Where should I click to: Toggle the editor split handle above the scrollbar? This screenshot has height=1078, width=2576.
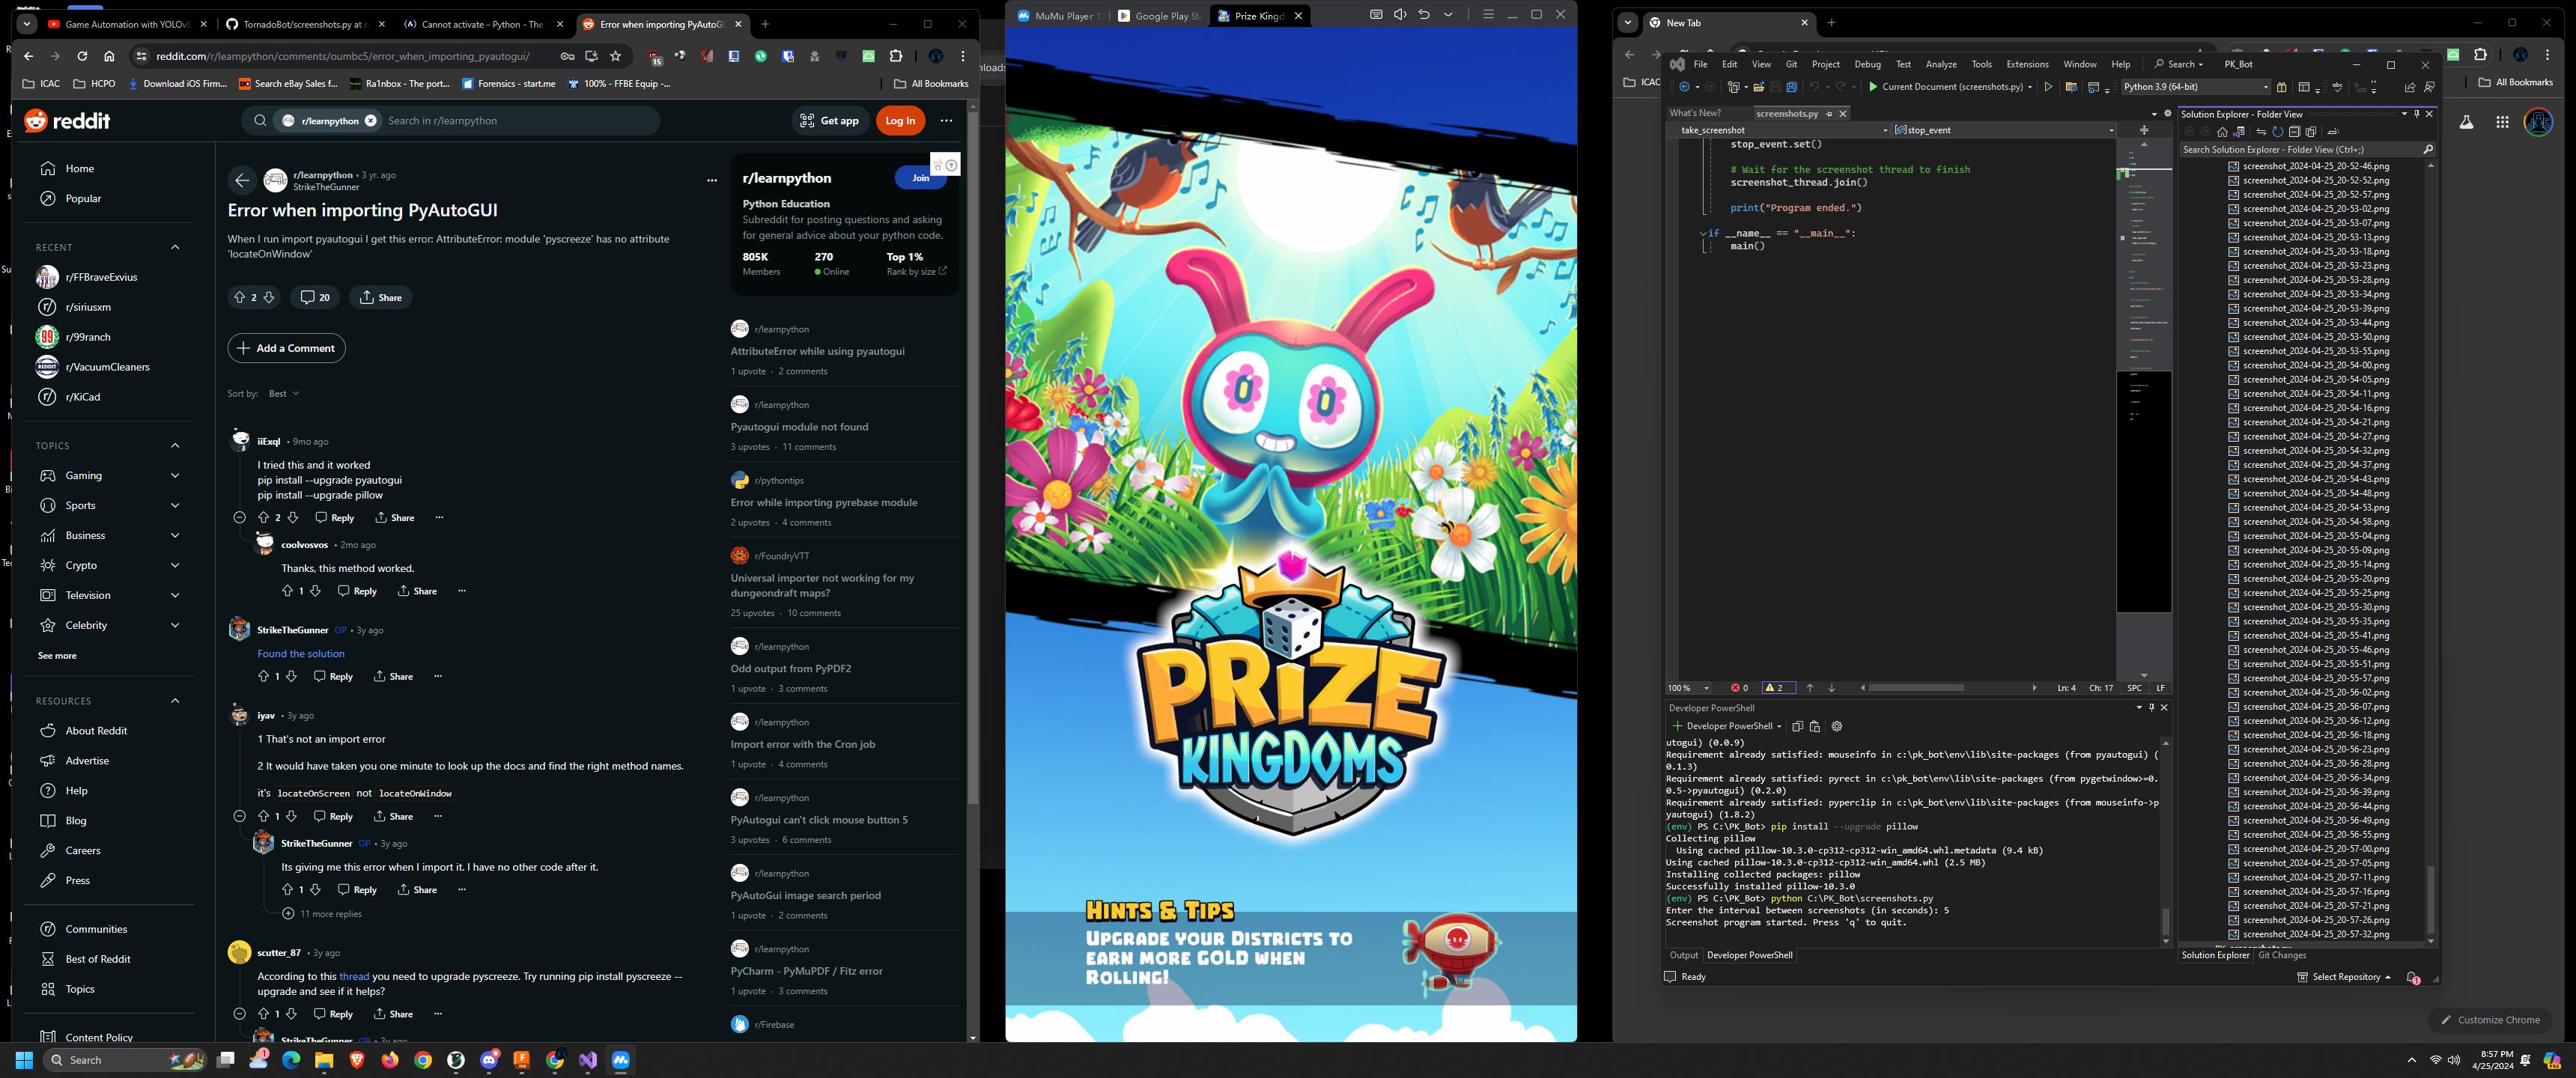pyautogui.click(x=2144, y=130)
